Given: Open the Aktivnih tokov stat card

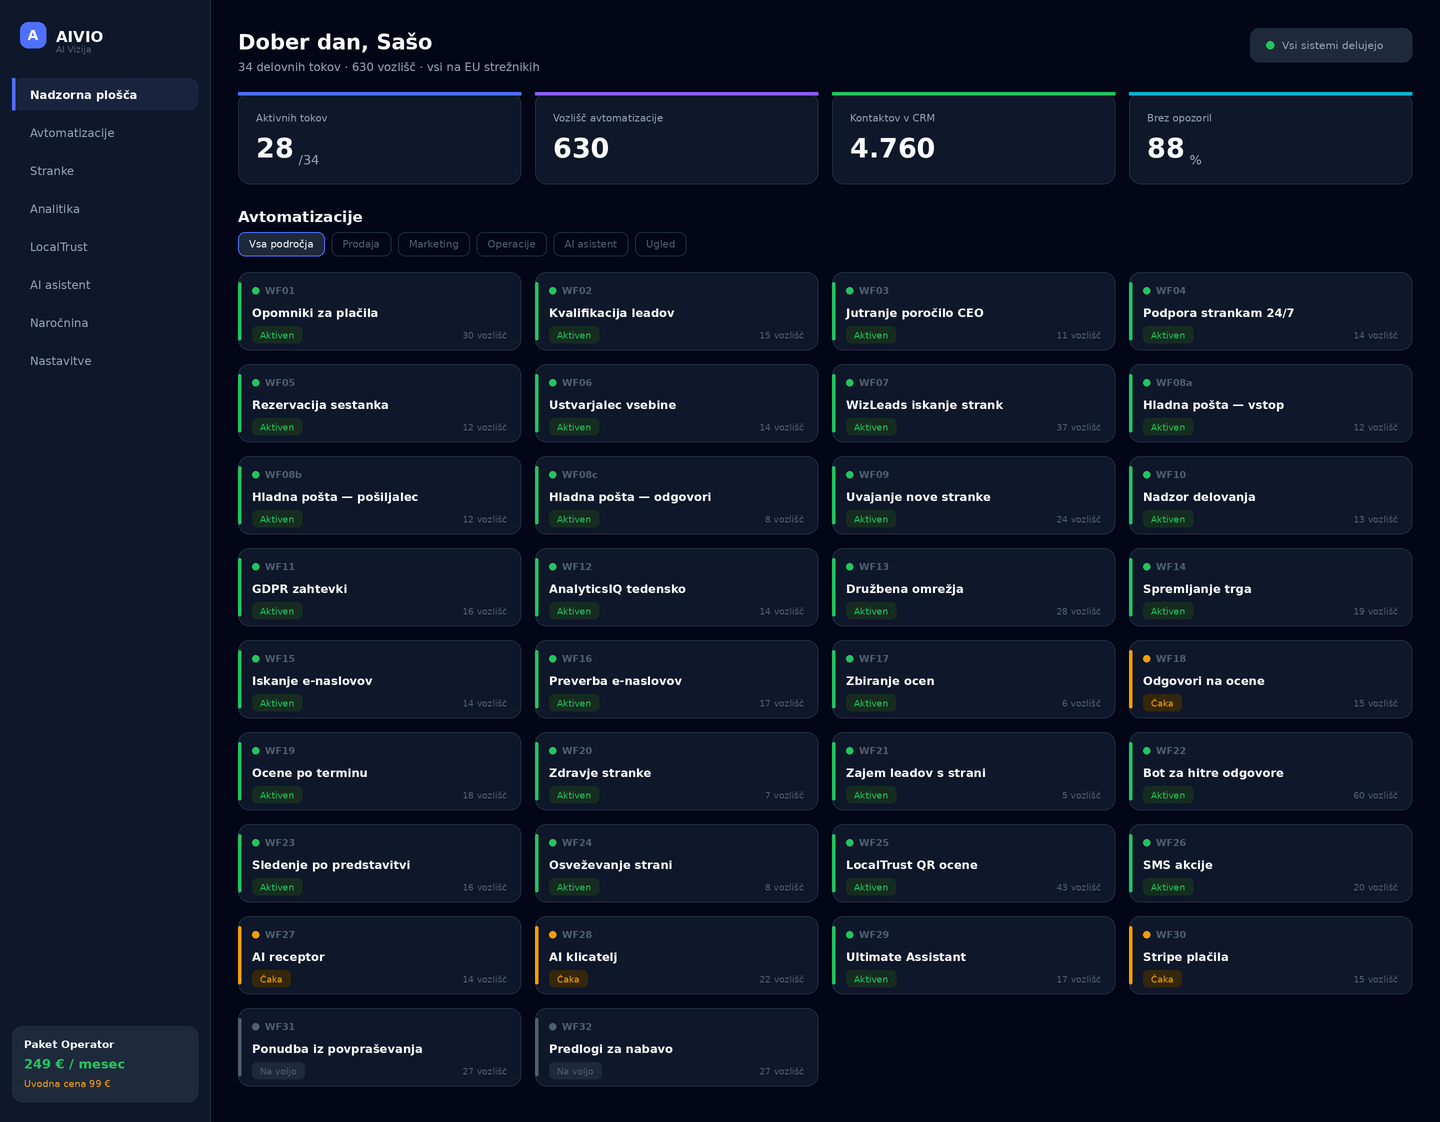Looking at the screenshot, I should [x=379, y=138].
